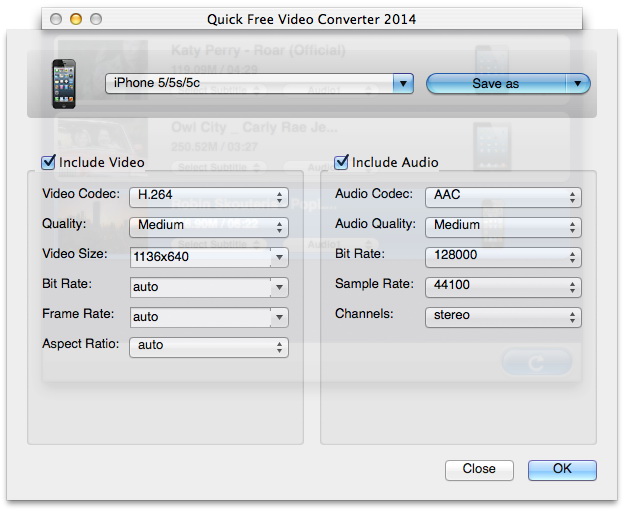Click the Audio Quality label
This screenshot has height=511, width=624.
[x=375, y=224]
